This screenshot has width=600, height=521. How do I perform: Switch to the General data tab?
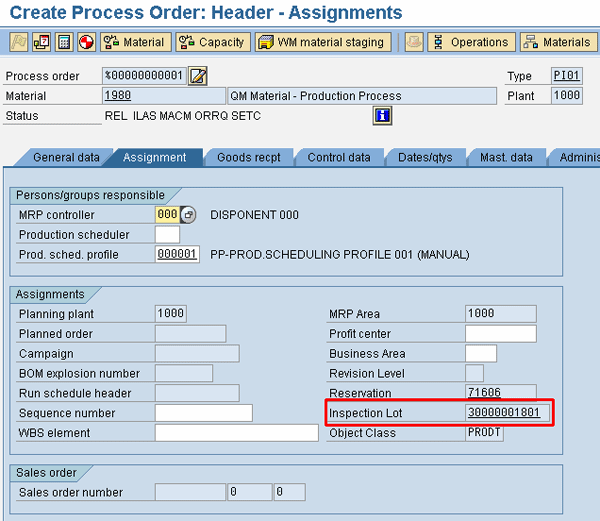pyautogui.click(x=66, y=157)
